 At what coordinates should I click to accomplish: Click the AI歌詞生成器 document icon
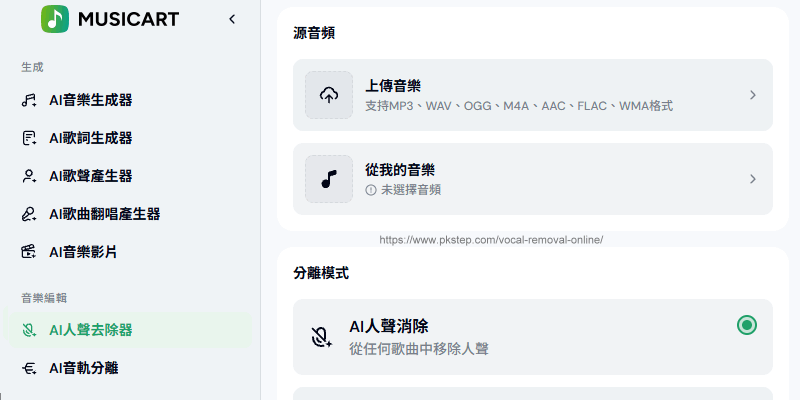click(x=29, y=138)
